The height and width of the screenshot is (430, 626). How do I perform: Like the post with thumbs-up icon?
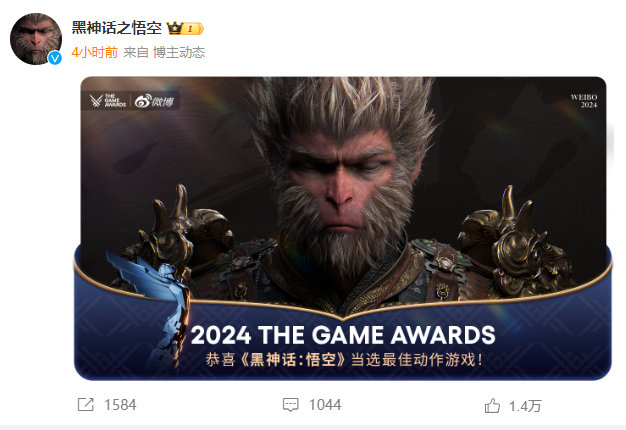tap(492, 406)
